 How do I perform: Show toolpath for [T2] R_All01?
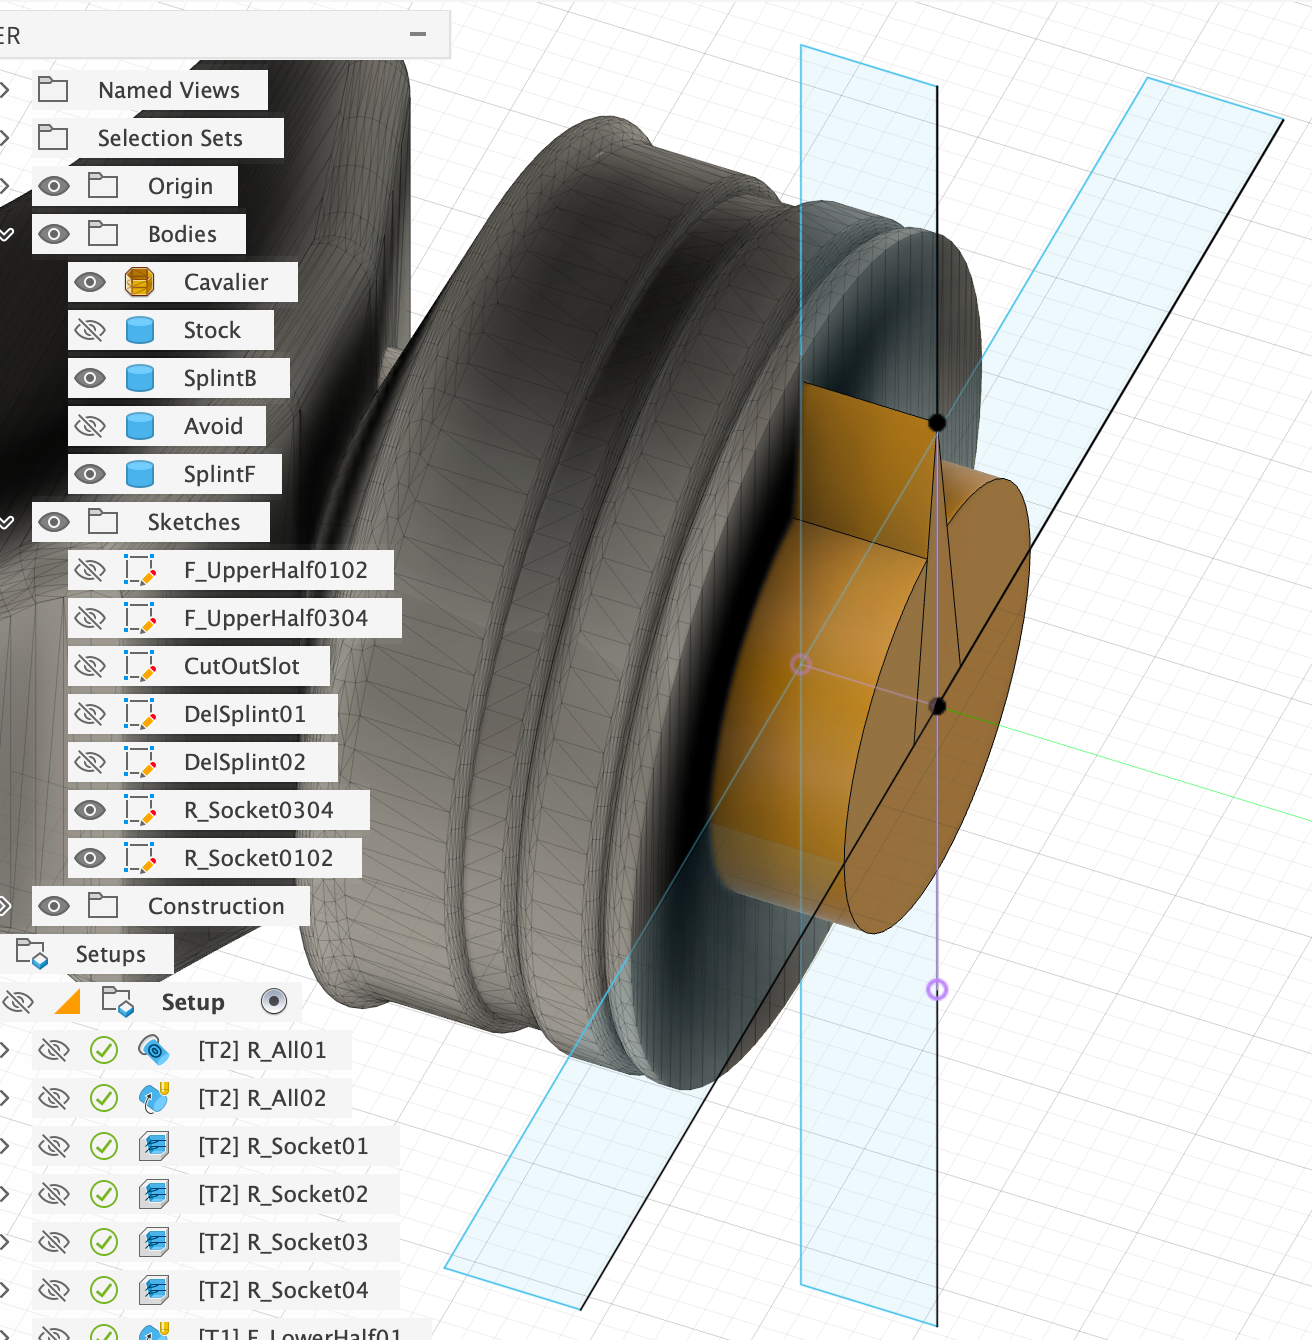coord(54,1050)
